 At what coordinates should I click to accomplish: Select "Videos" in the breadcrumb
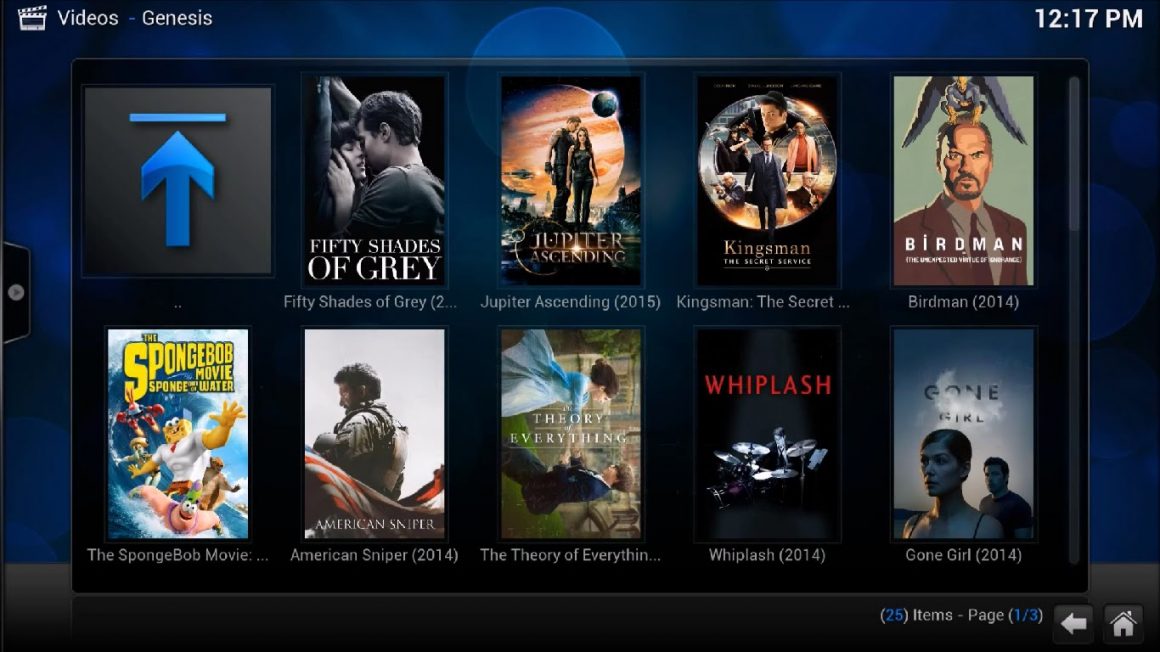(87, 17)
